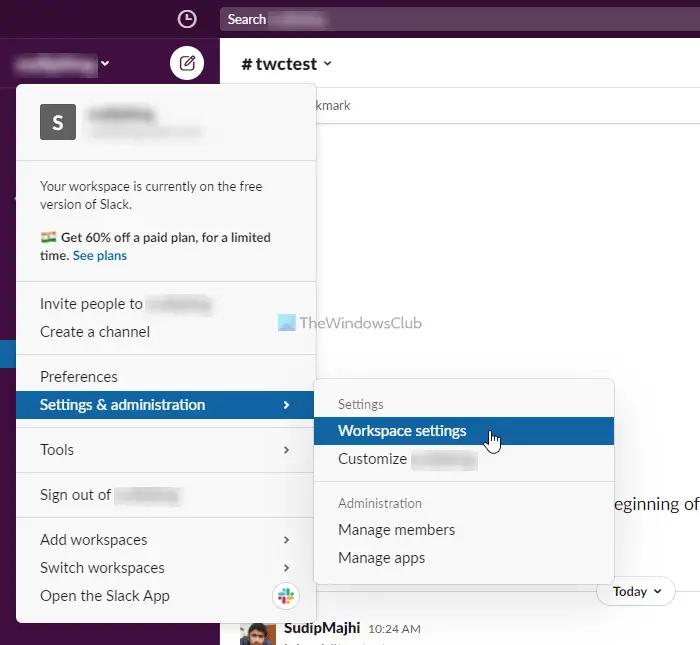
Task: Choose Create a channel
Action: coord(166,332)
